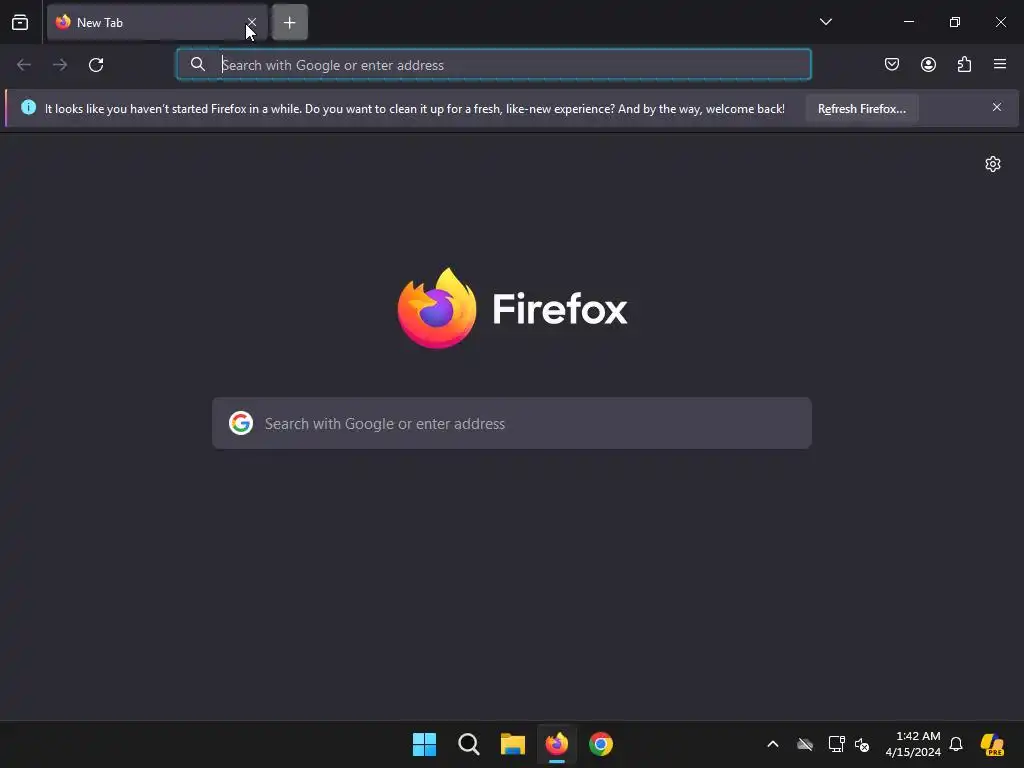
Task: Click the address bar search magnifier icon
Action: 198,64
